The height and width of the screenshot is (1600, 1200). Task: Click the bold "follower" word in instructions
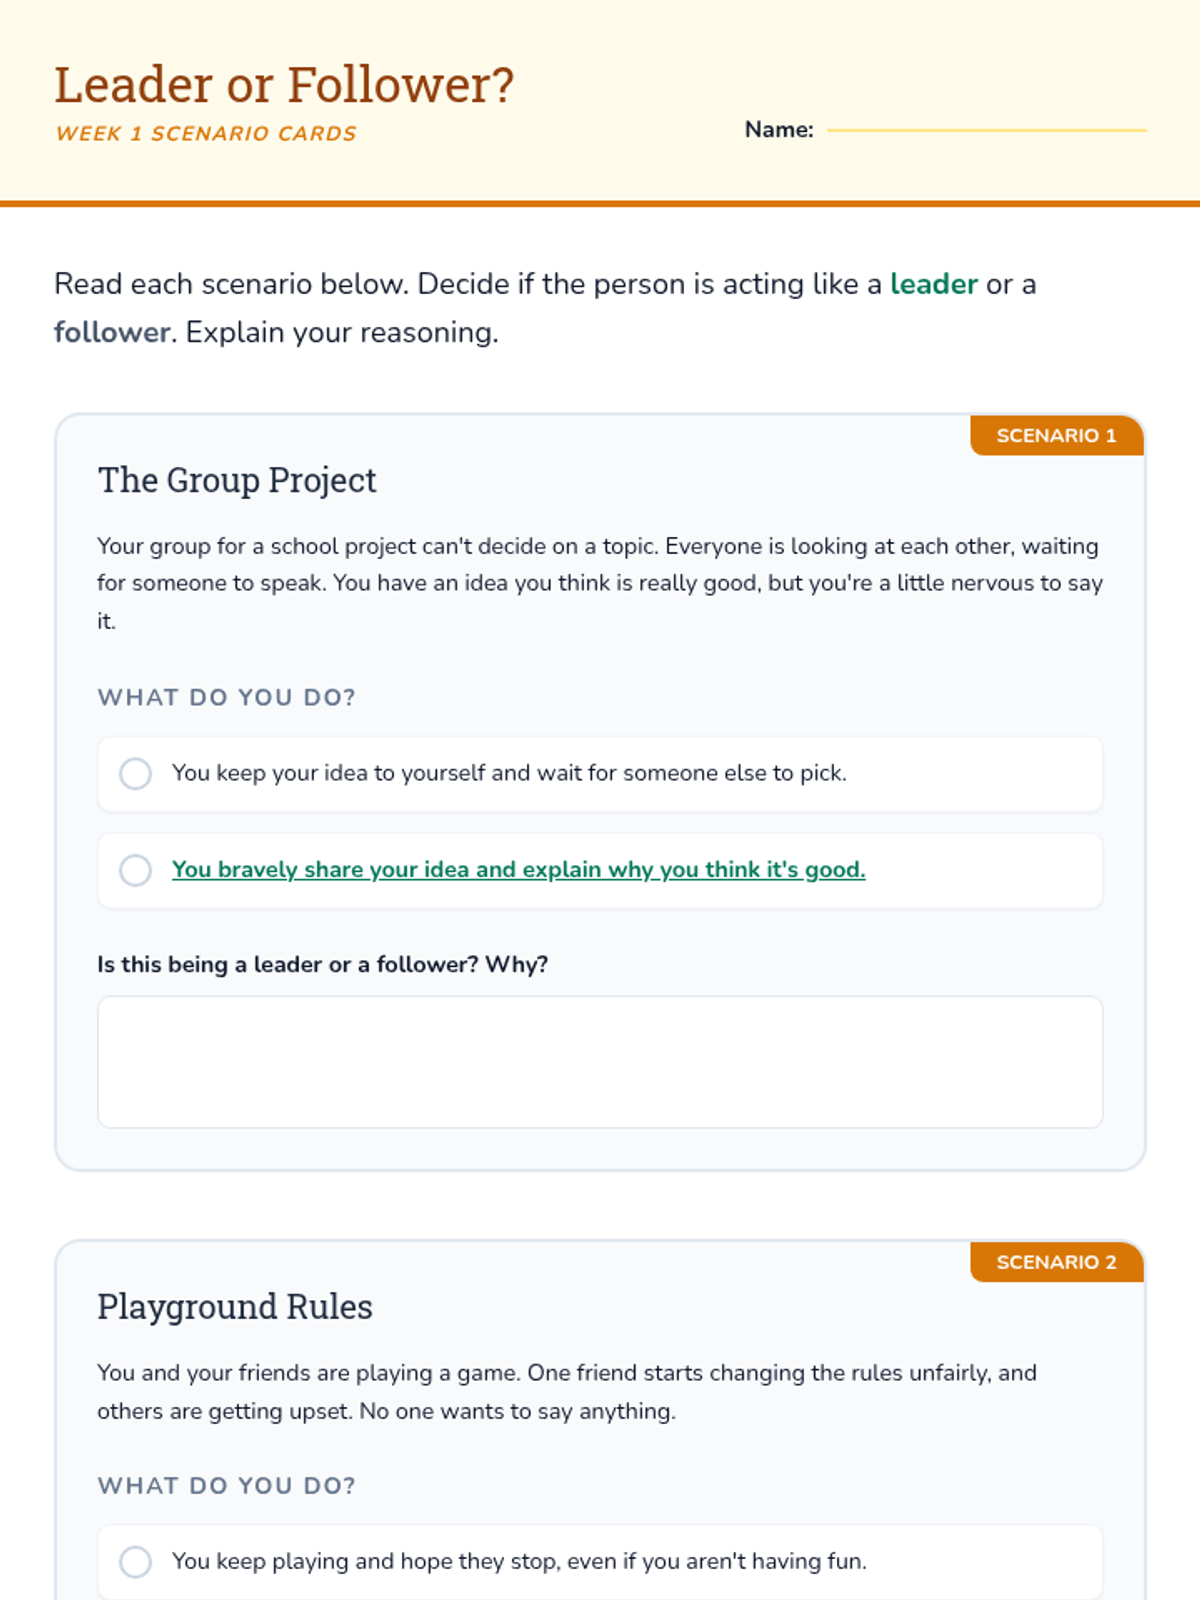[x=112, y=332]
